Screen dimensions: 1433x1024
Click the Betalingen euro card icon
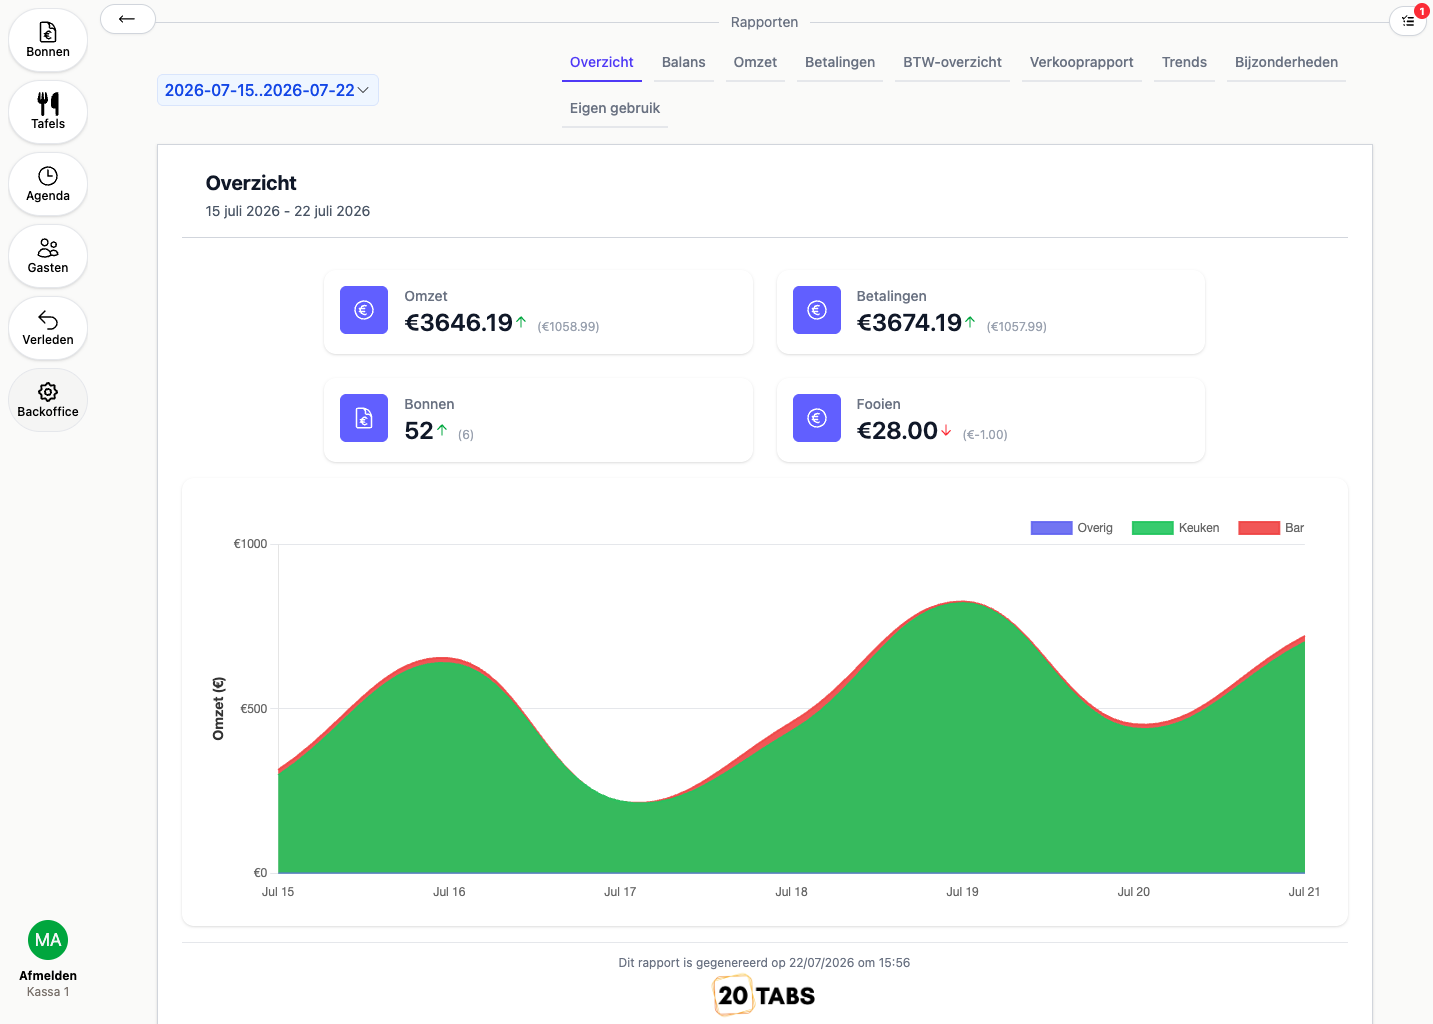817,310
